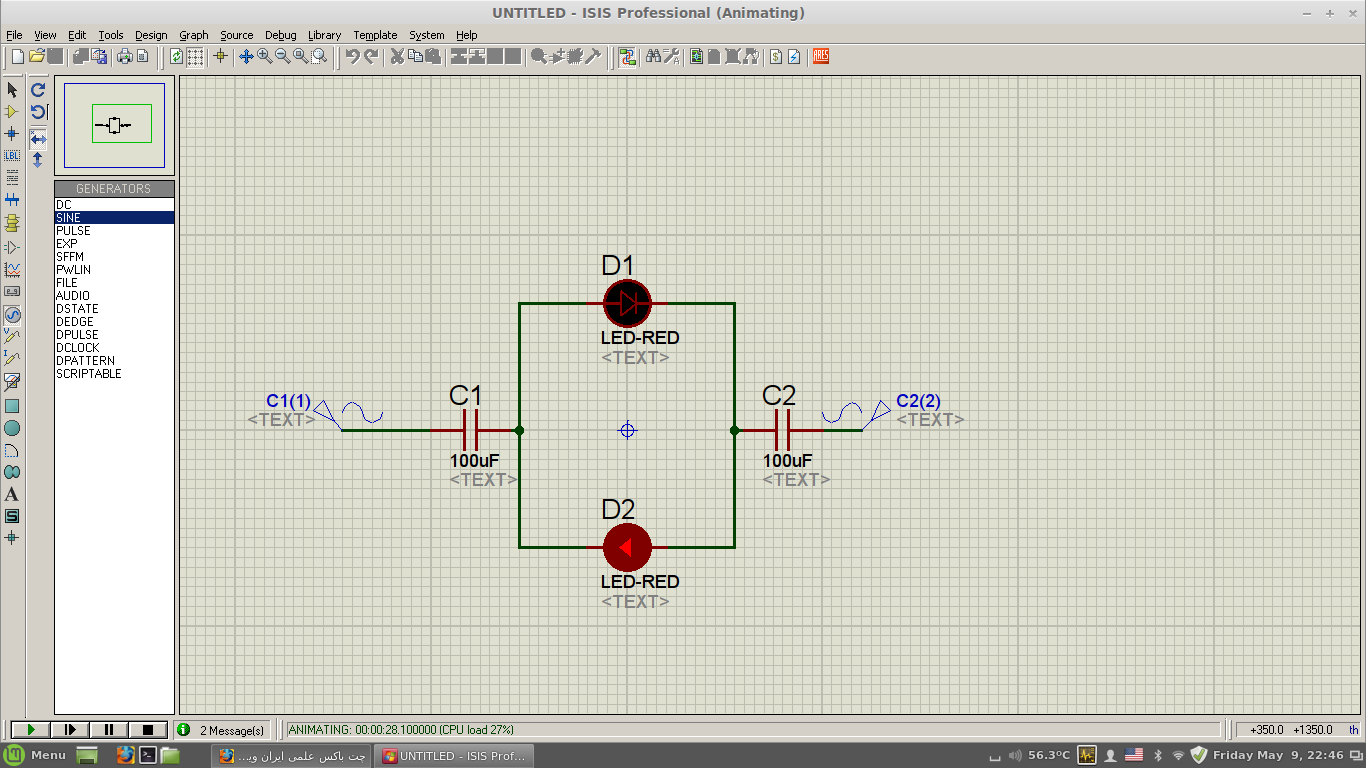Select the 2D text tool
This screenshot has width=1366, height=768.
(x=12, y=494)
